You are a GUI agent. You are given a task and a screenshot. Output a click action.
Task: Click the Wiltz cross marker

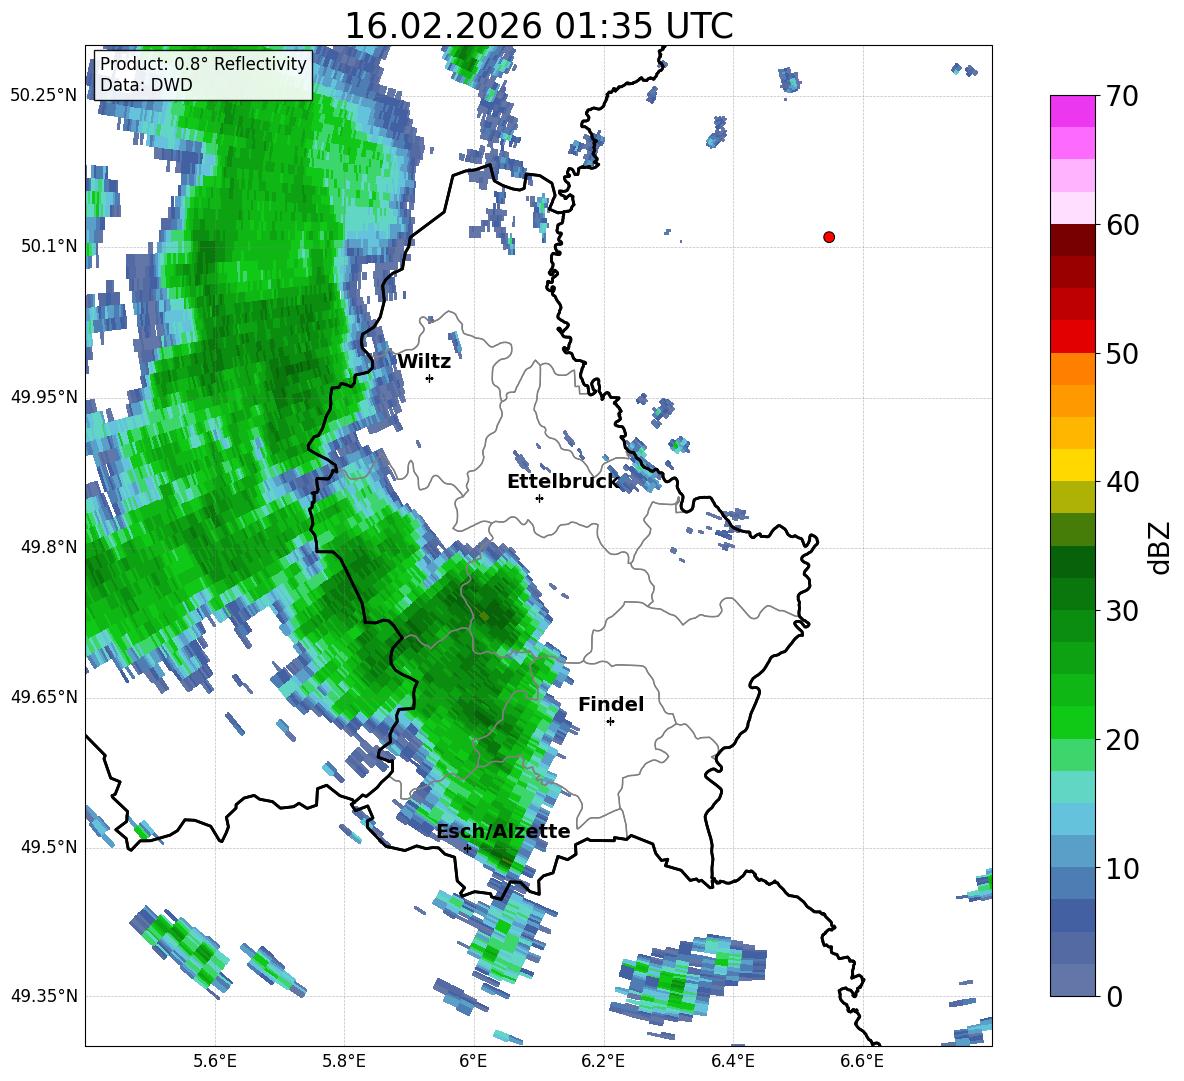430,378
